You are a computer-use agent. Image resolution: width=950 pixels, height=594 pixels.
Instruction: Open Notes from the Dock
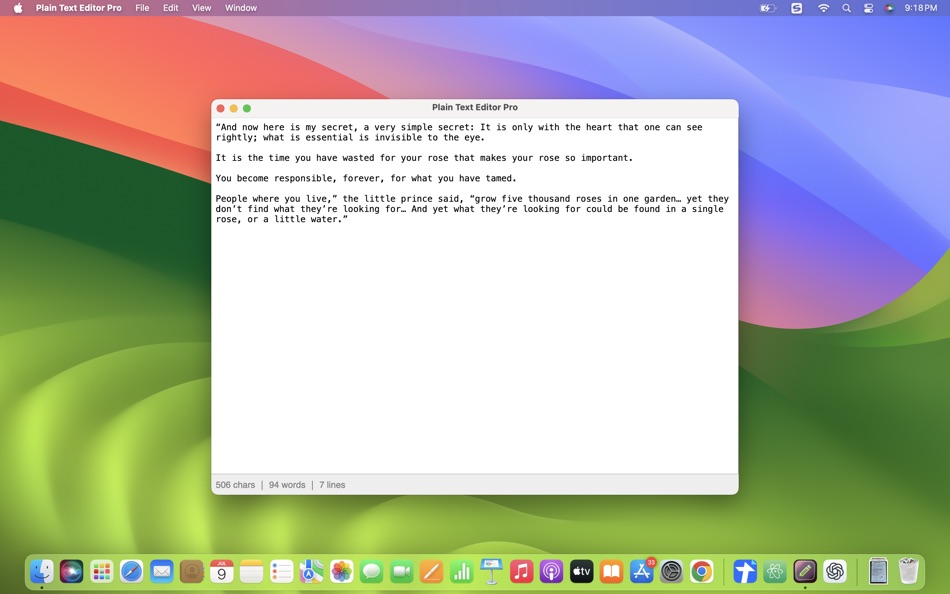pos(251,571)
